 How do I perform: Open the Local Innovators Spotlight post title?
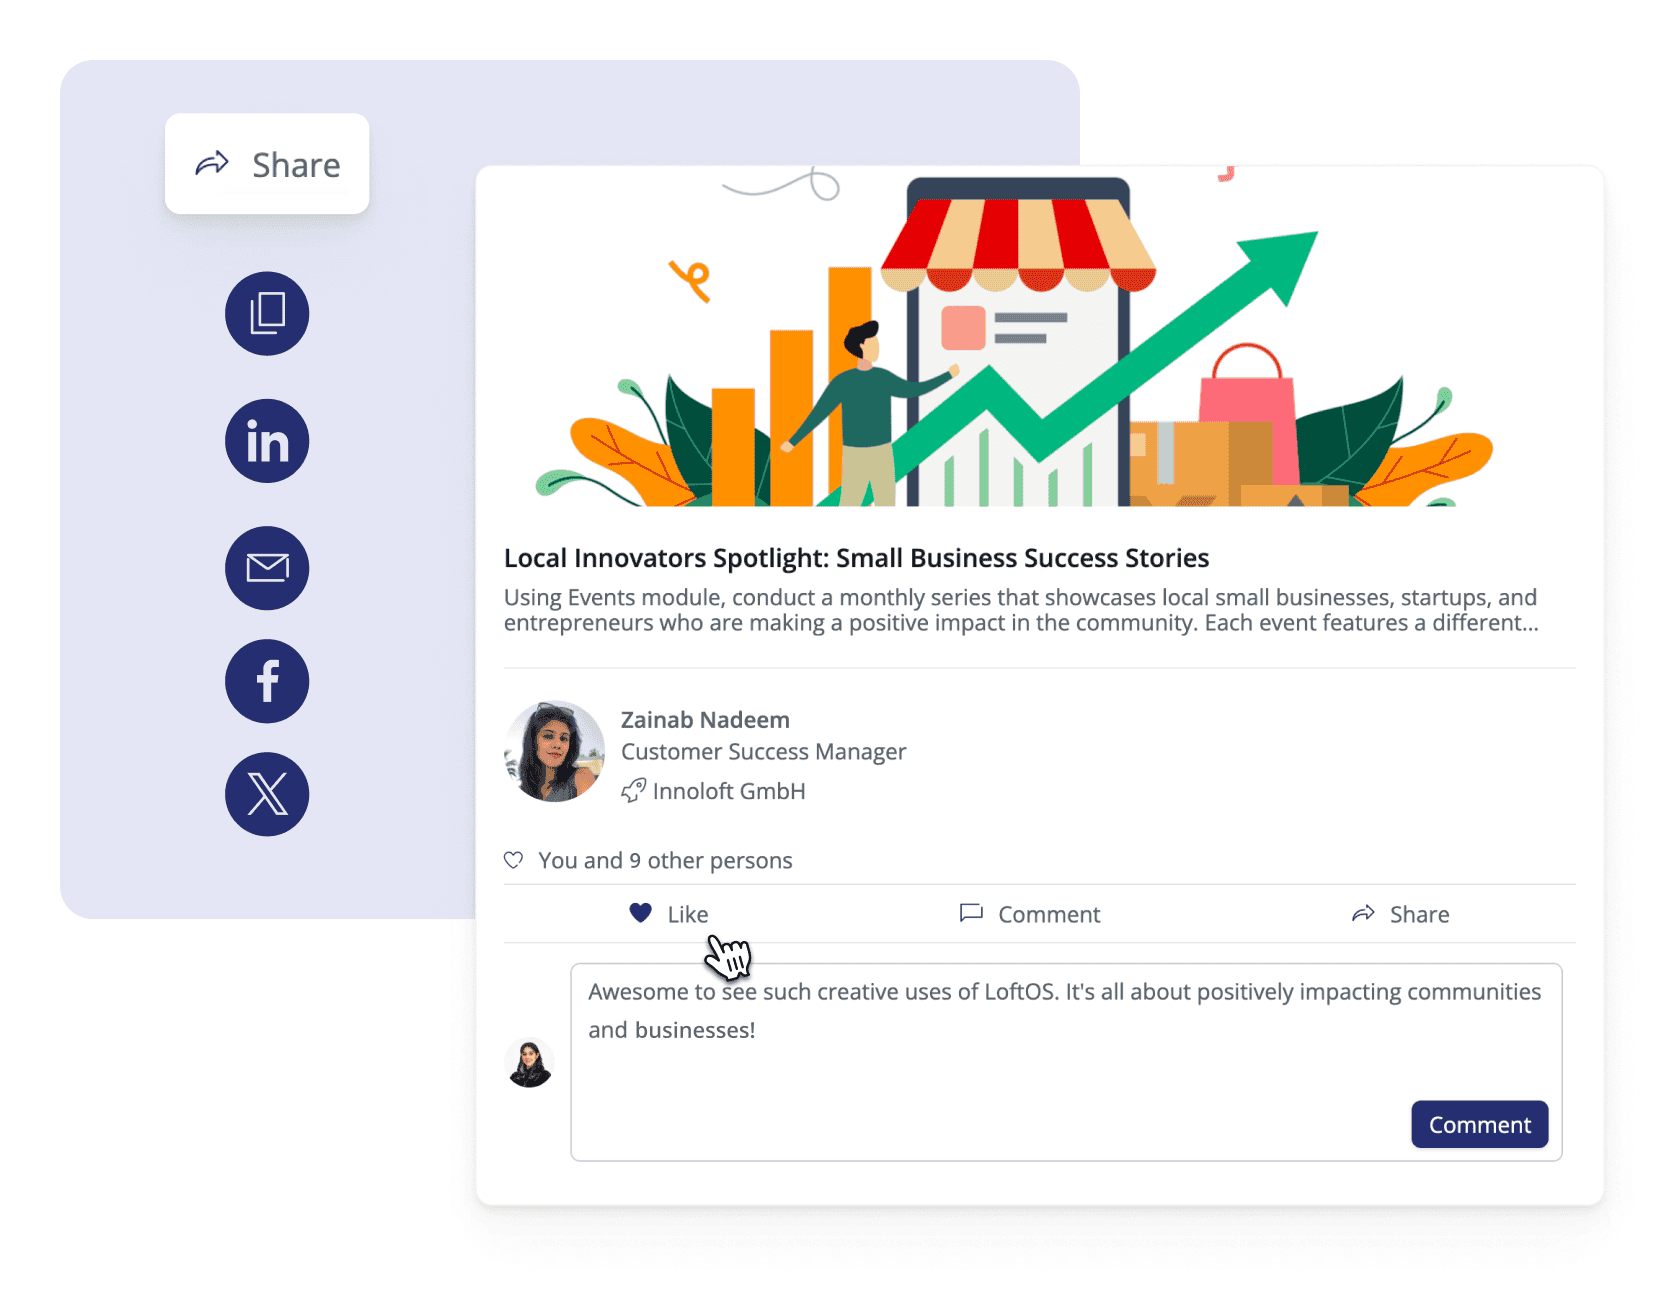tap(856, 558)
